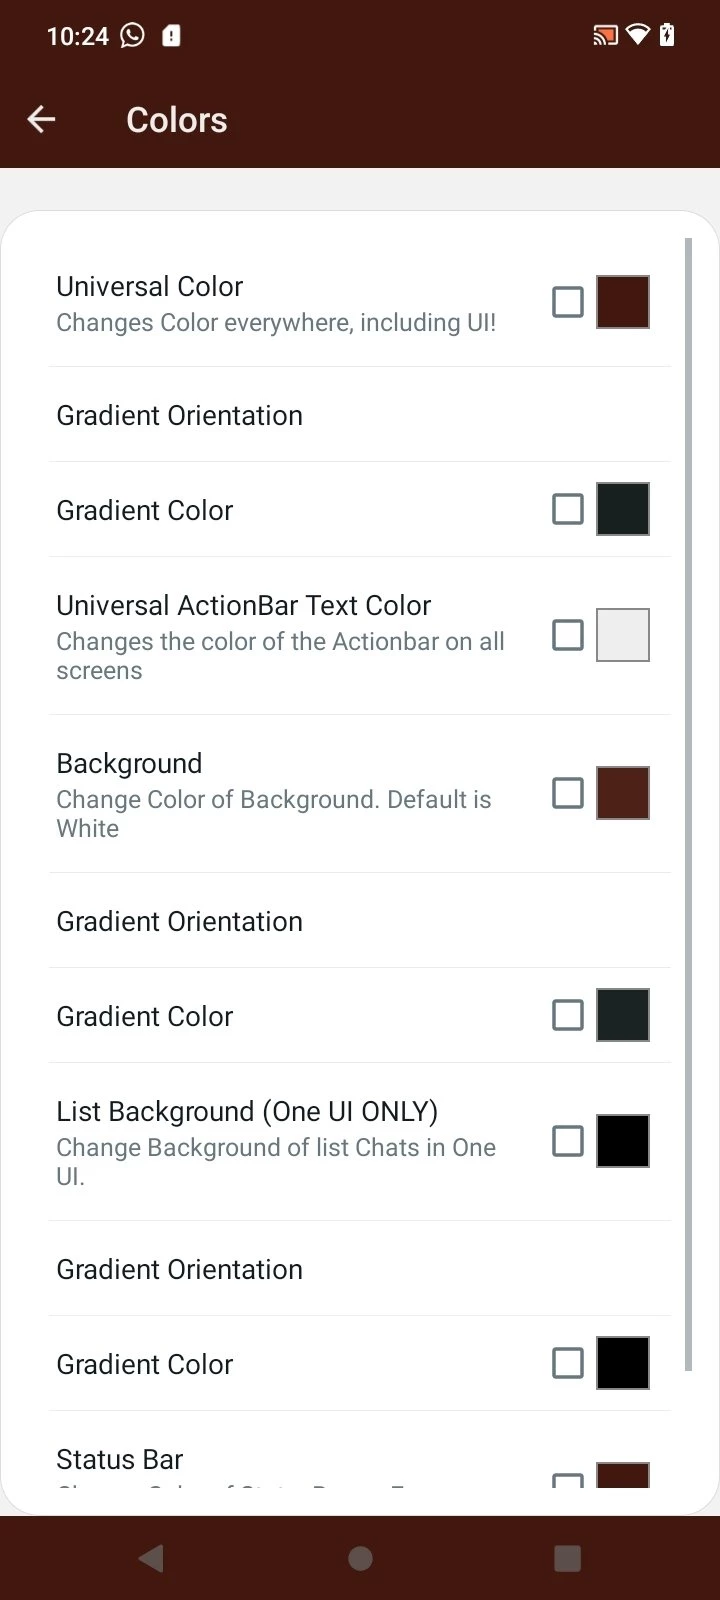The height and width of the screenshot is (1600, 720).
Task: Tap the alert notification icon beside WhatsApp icon
Action: [172, 36]
